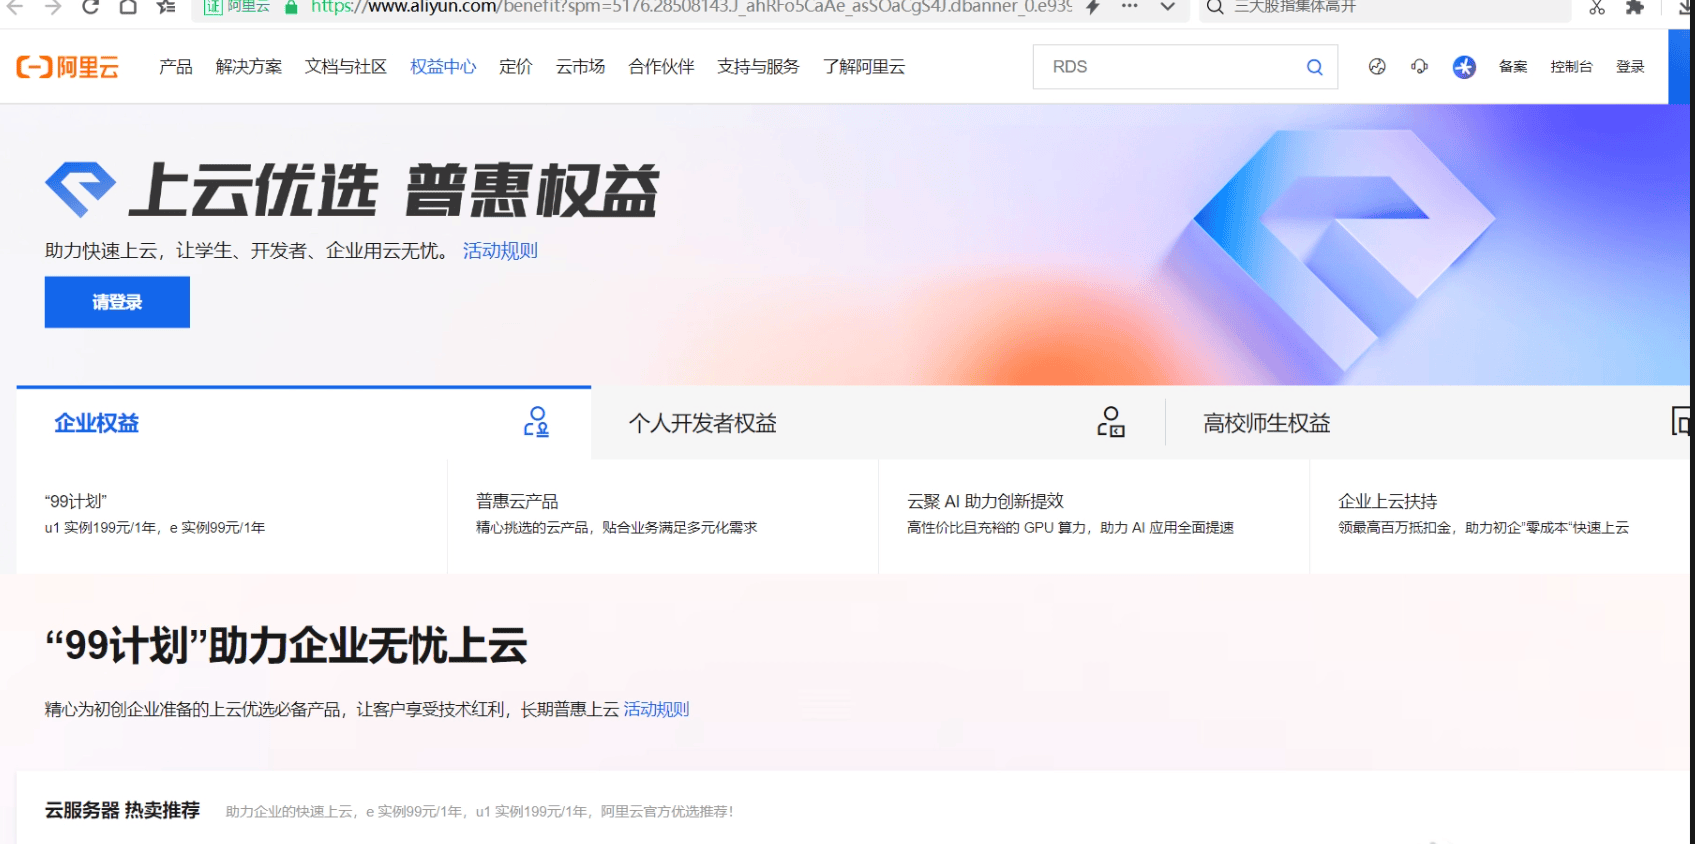1695x844 pixels.
Task: Click text 高性价比且充裕的 GPU 算力
Action: pos(996,528)
